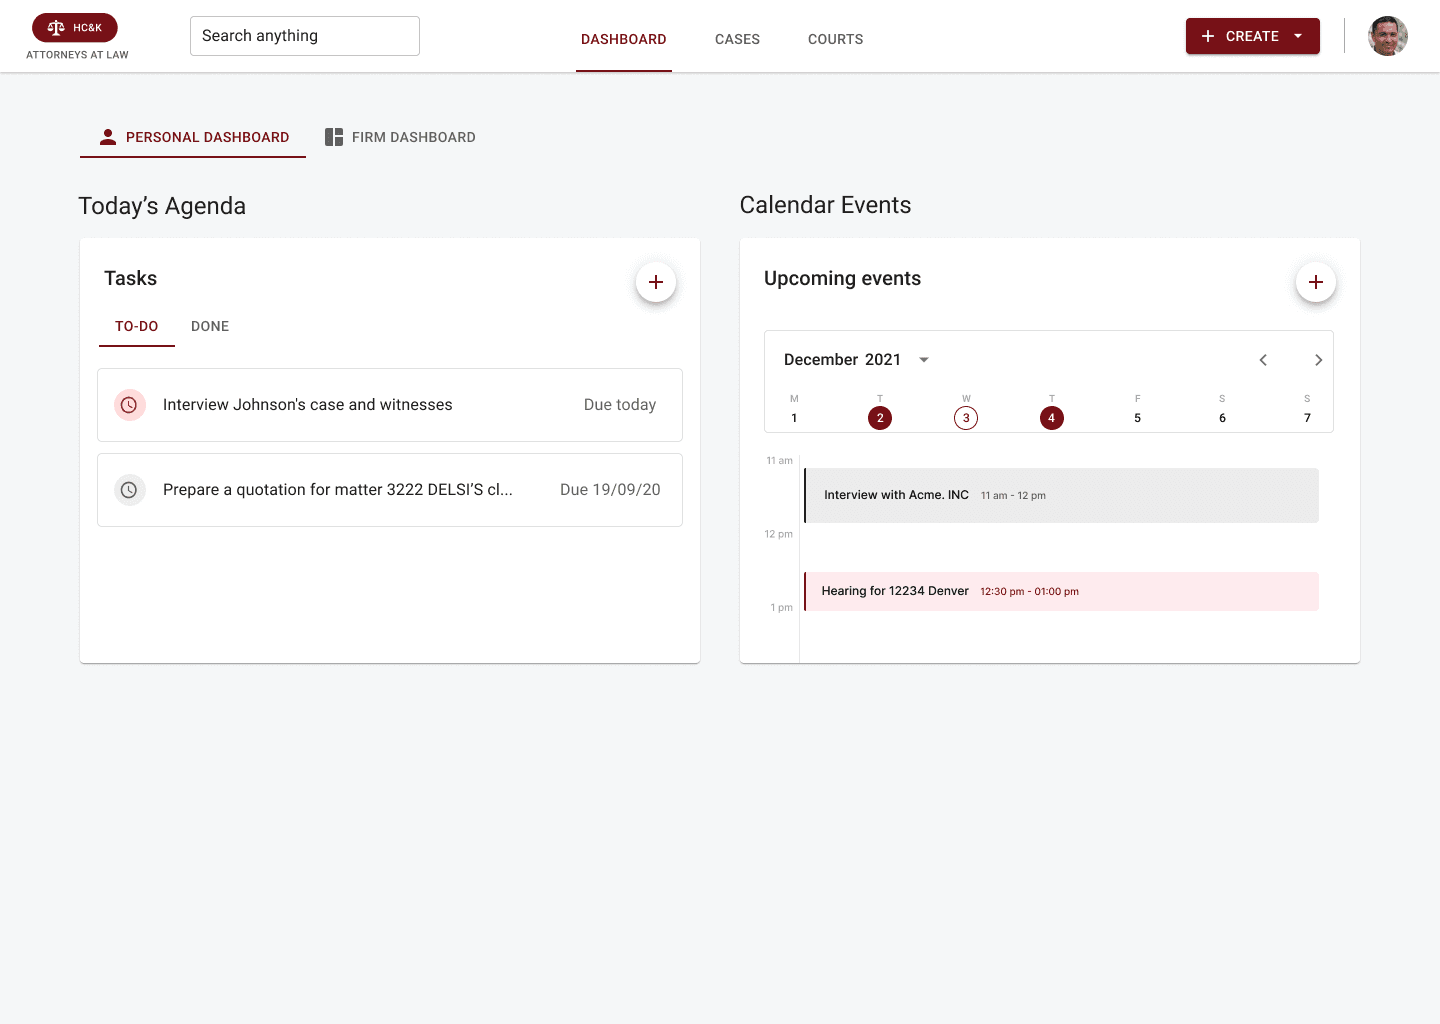Screen dimensions: 1440x1024
Task: Open the Create button dropdown arrow
Action: click(x=1298, y=36)
